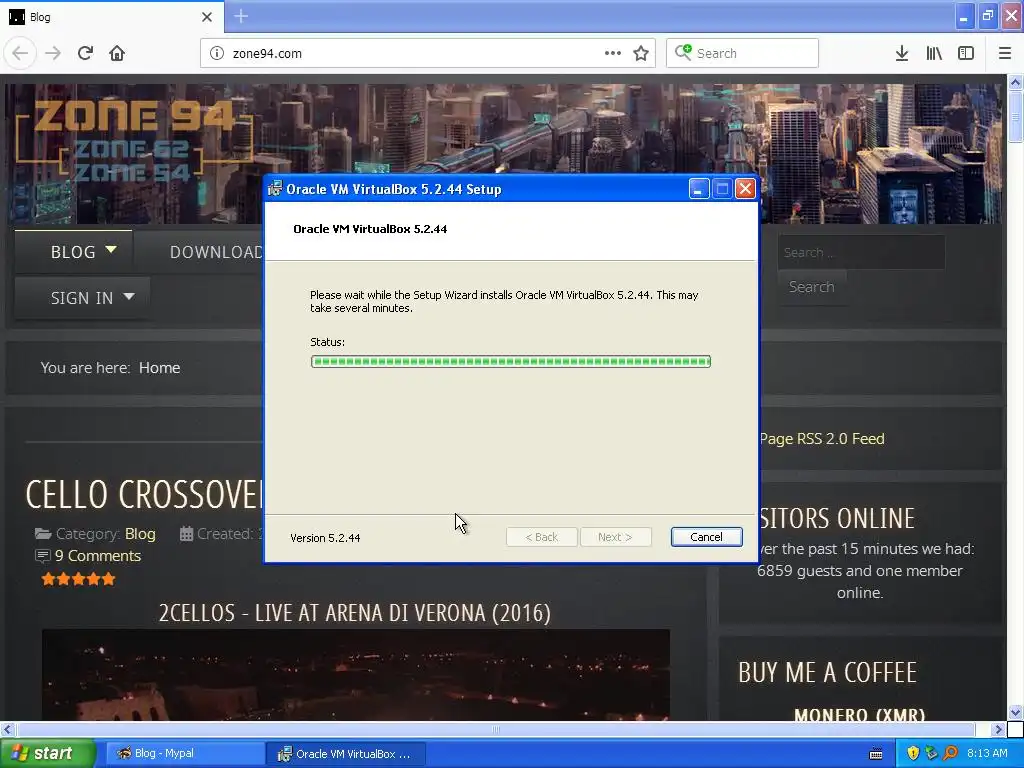Click the BUY ME A COFFEE heading
This screenshot has height=768, width=1024.
click(827, 673)
